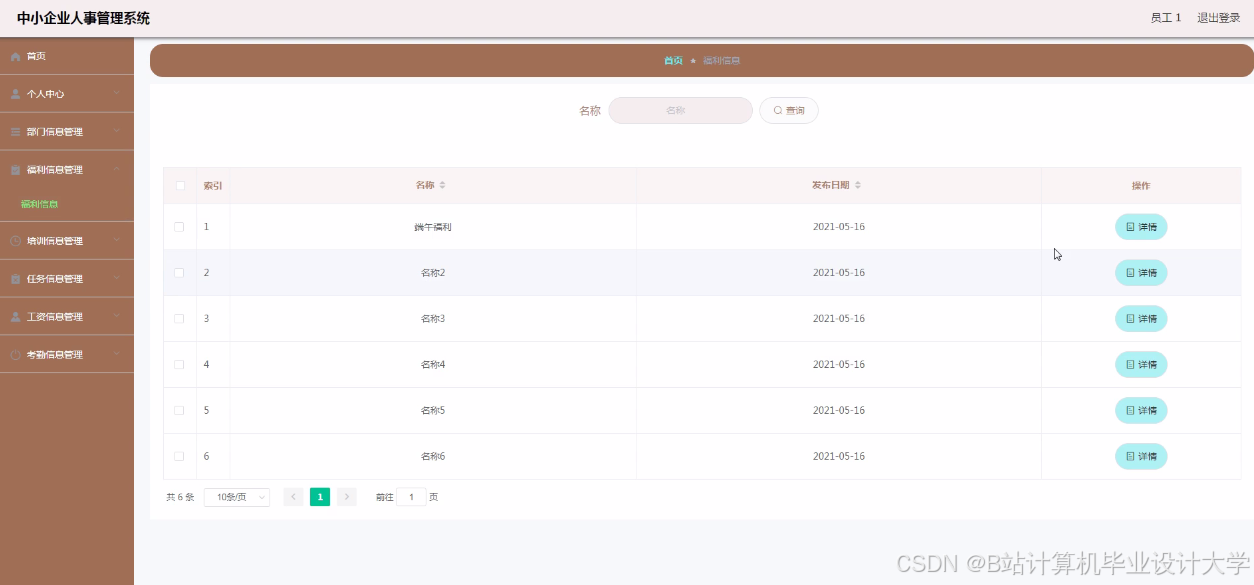Click the clipboard icon beside 任务信息管理
1254x585 pixels.
coord(15,279)
